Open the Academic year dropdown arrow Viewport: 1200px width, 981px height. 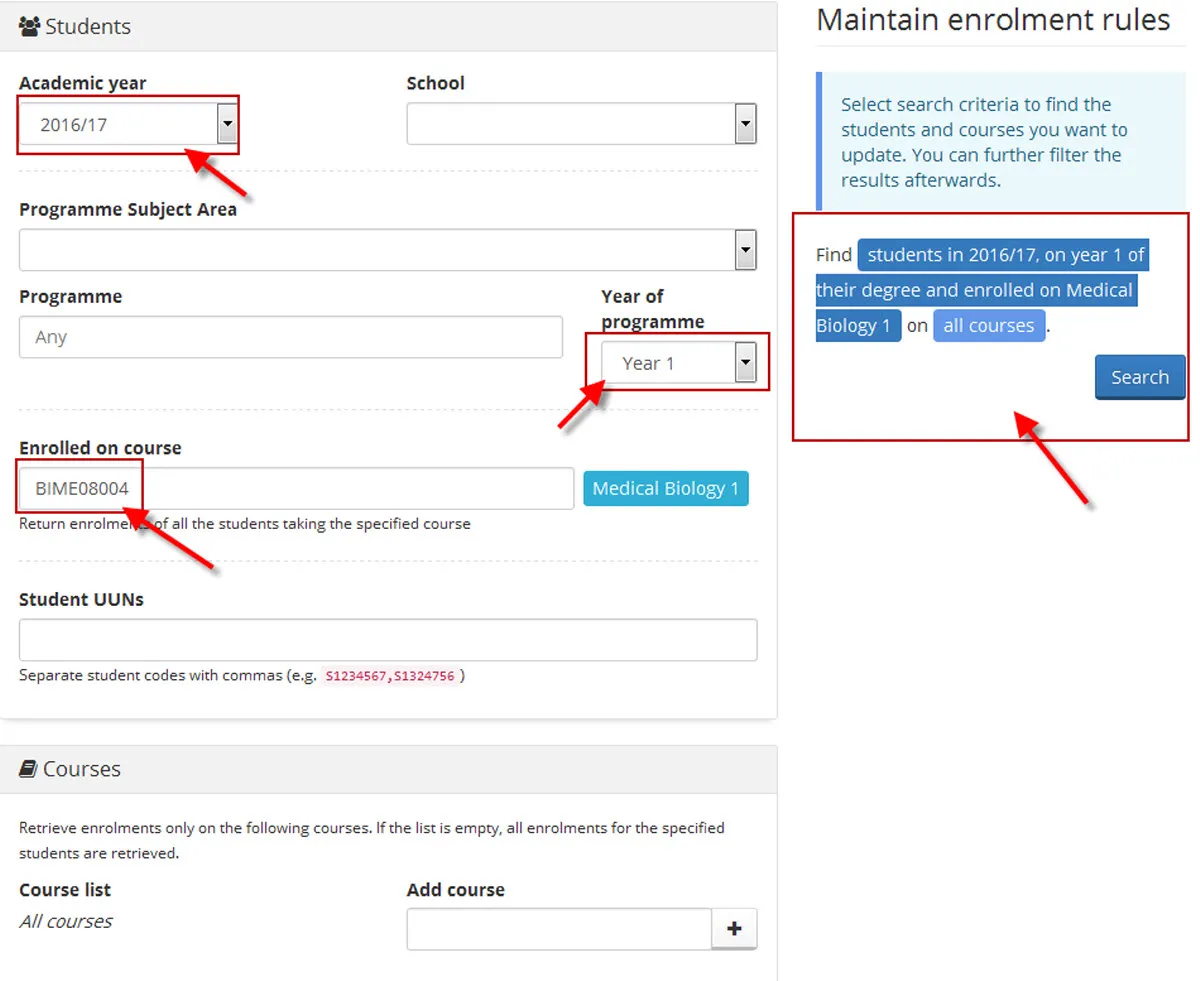(228, 122)
